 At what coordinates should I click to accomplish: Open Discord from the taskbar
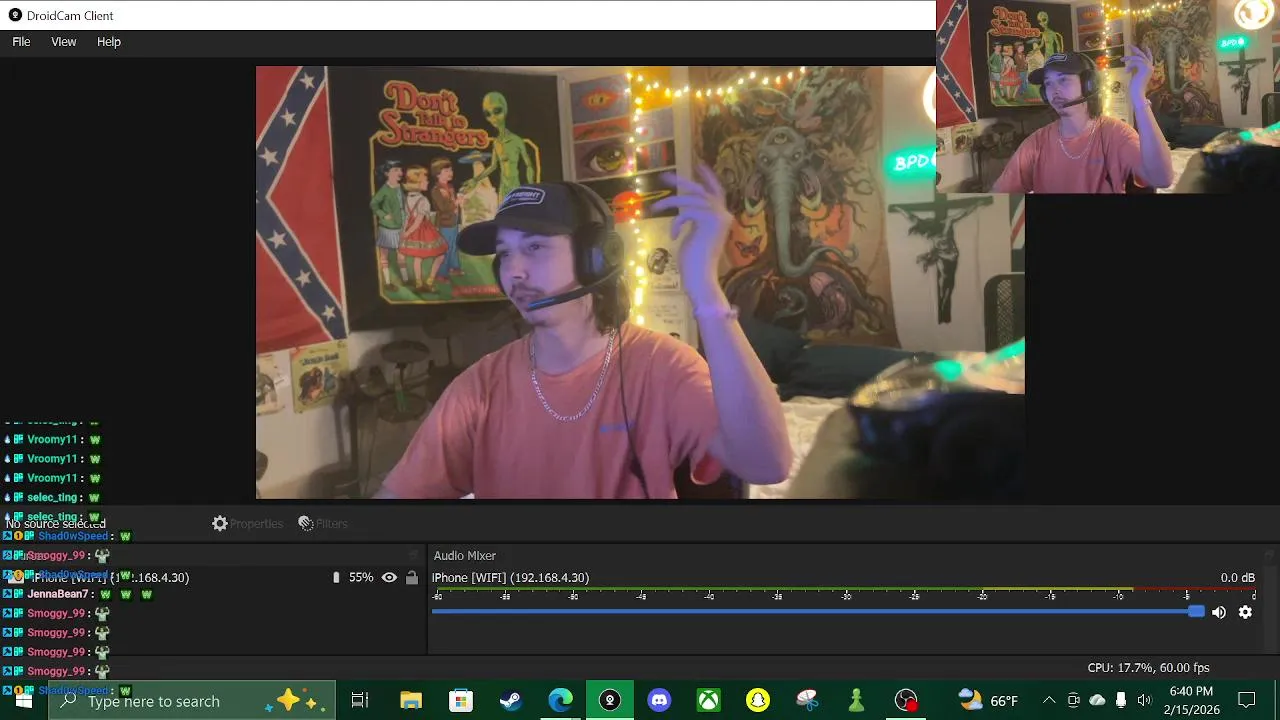pyautogui.click(x=659, y=701)
